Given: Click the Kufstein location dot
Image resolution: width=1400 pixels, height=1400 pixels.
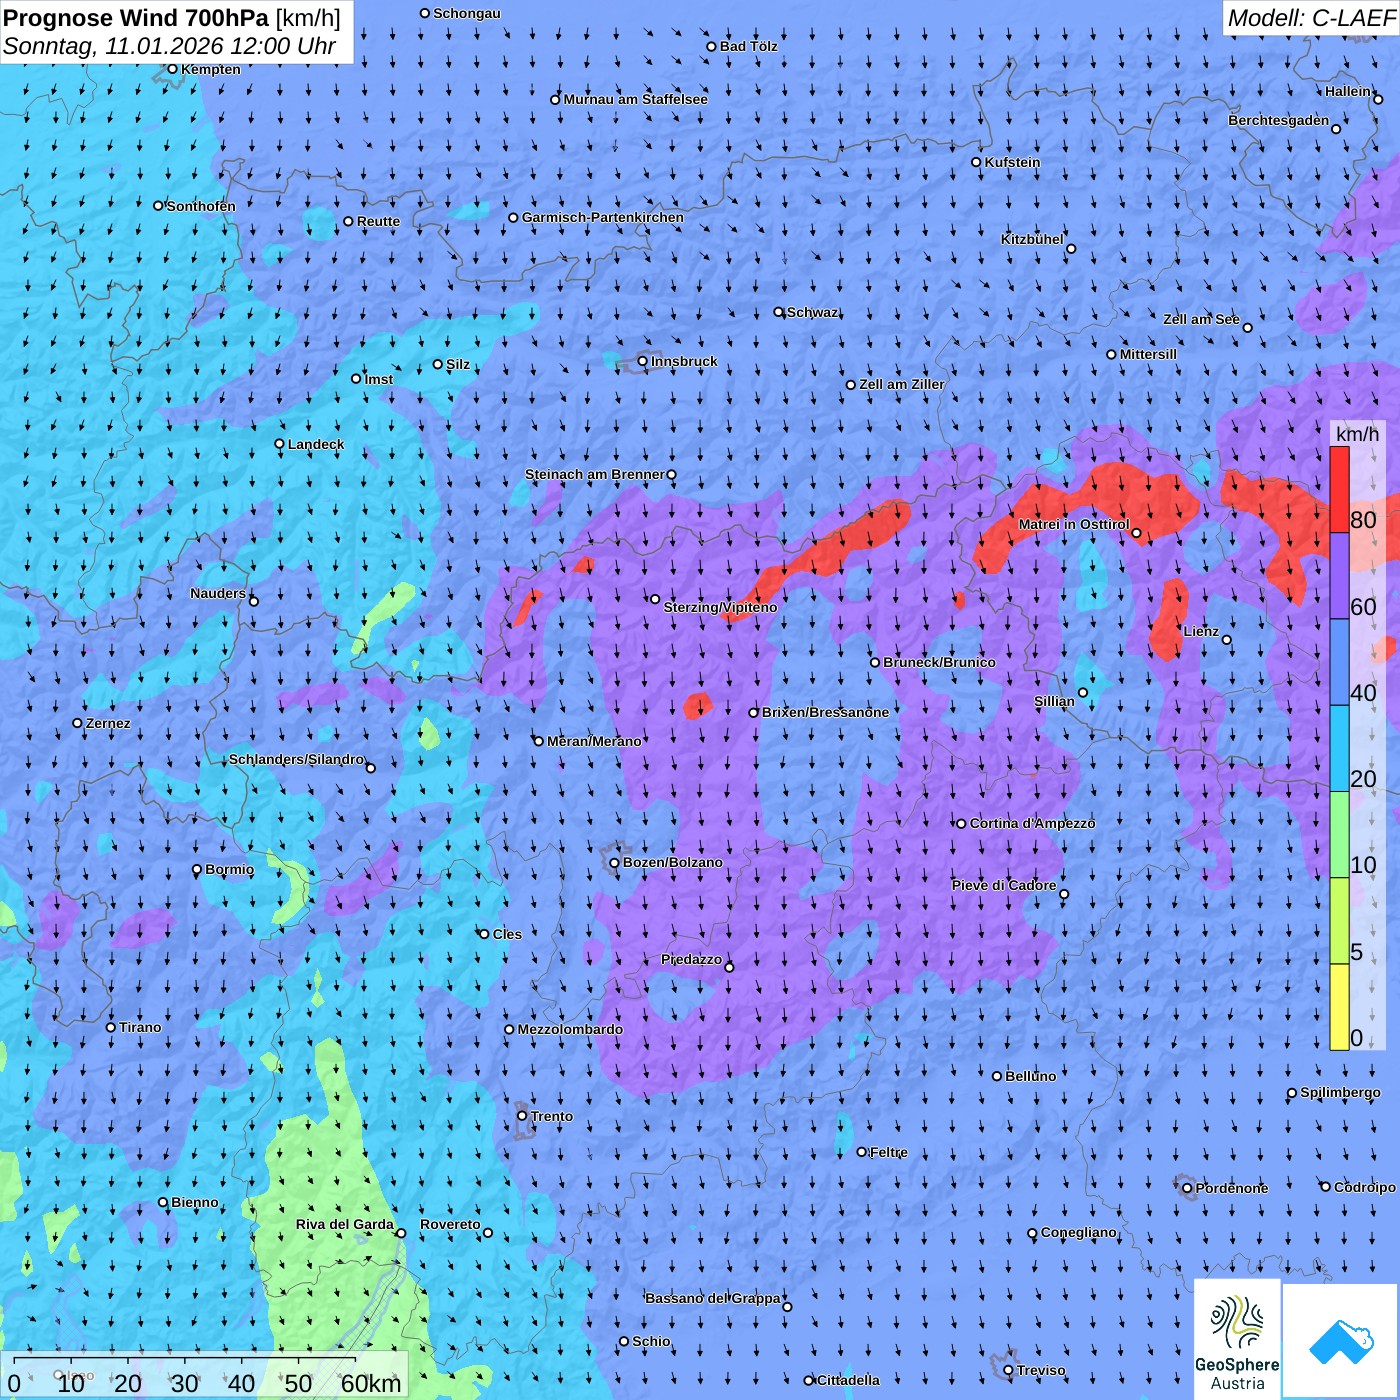Looking at the screenshot, I should [976, 162].
